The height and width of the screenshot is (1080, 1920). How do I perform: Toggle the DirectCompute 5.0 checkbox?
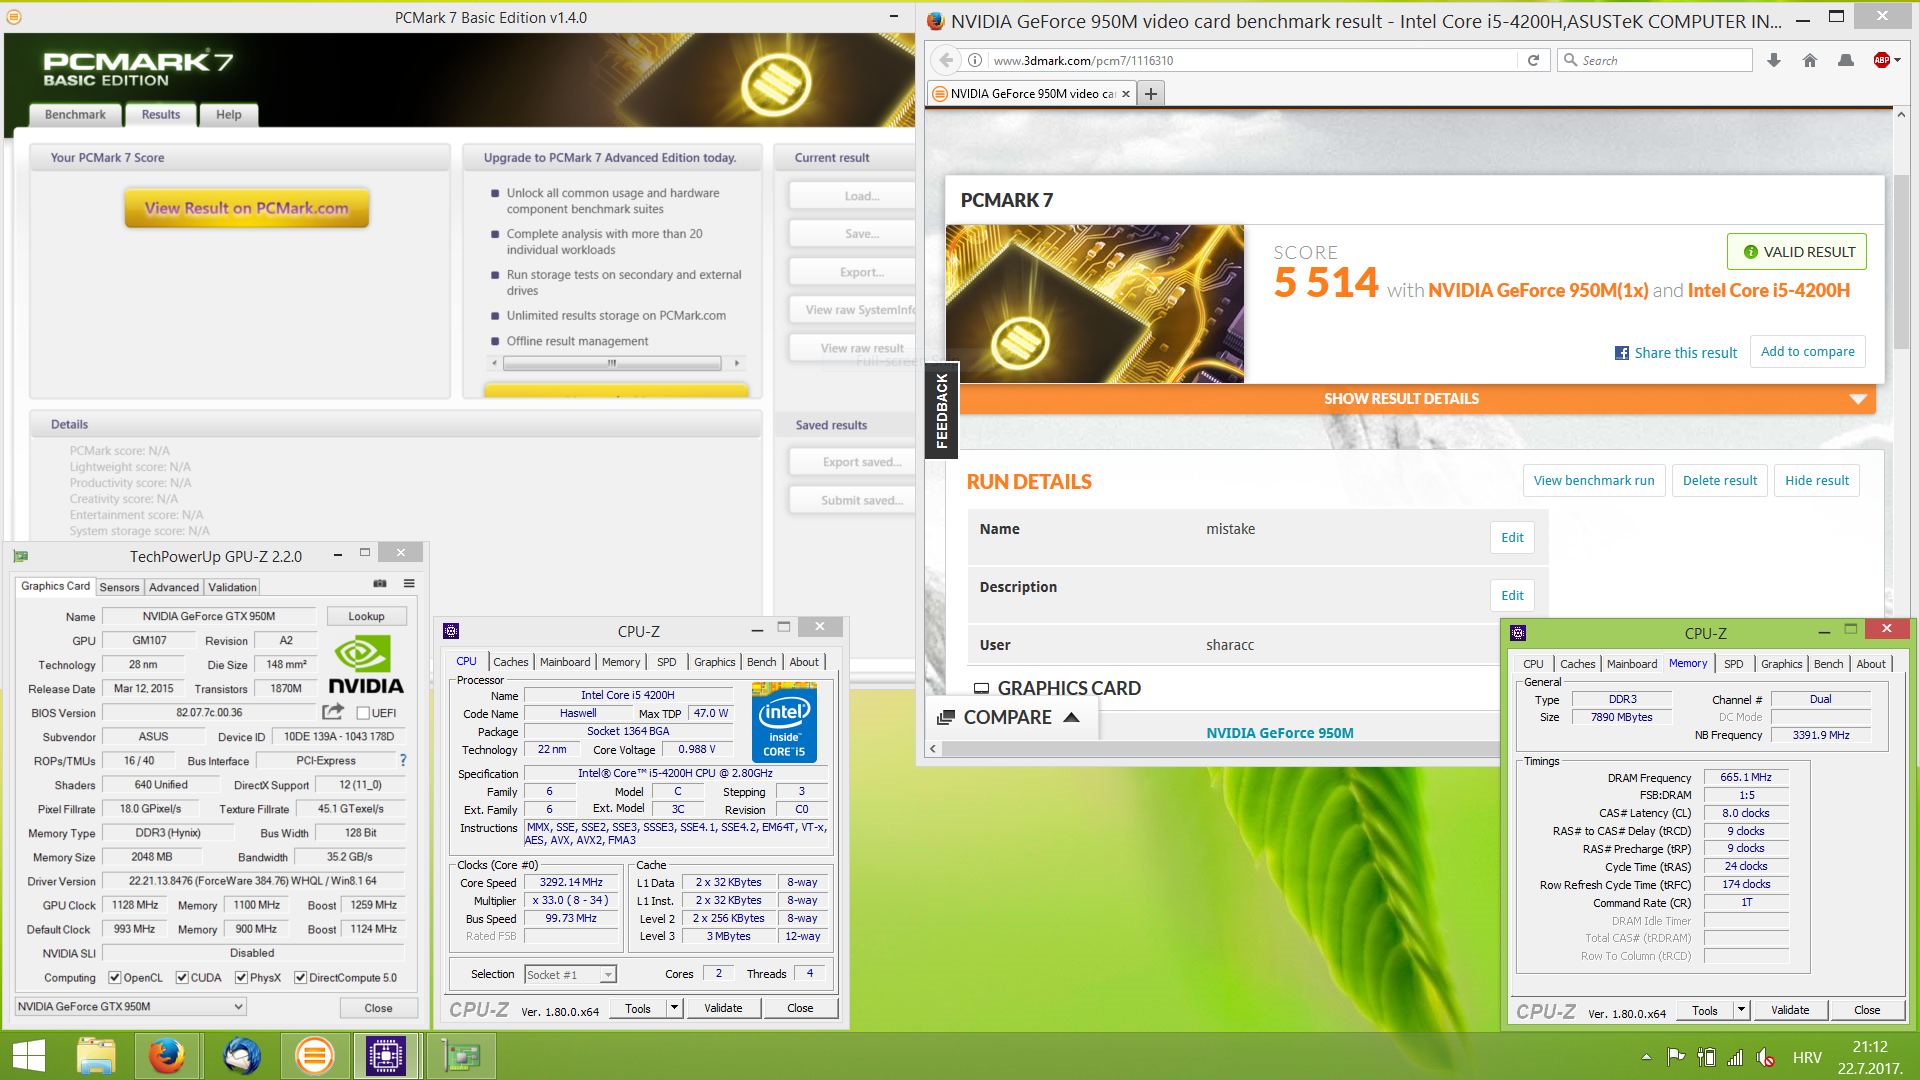(x=300, y=977)
